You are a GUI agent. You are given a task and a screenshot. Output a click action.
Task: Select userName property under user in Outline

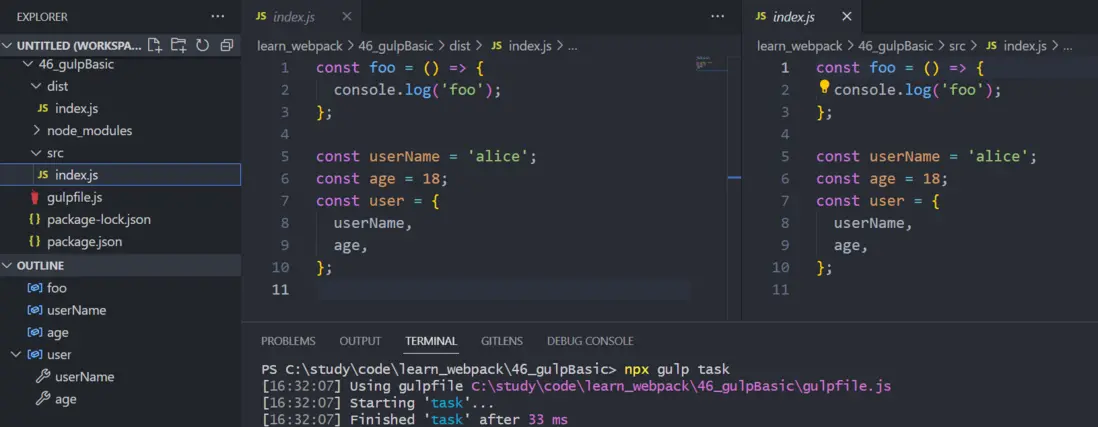coord(85,377)
